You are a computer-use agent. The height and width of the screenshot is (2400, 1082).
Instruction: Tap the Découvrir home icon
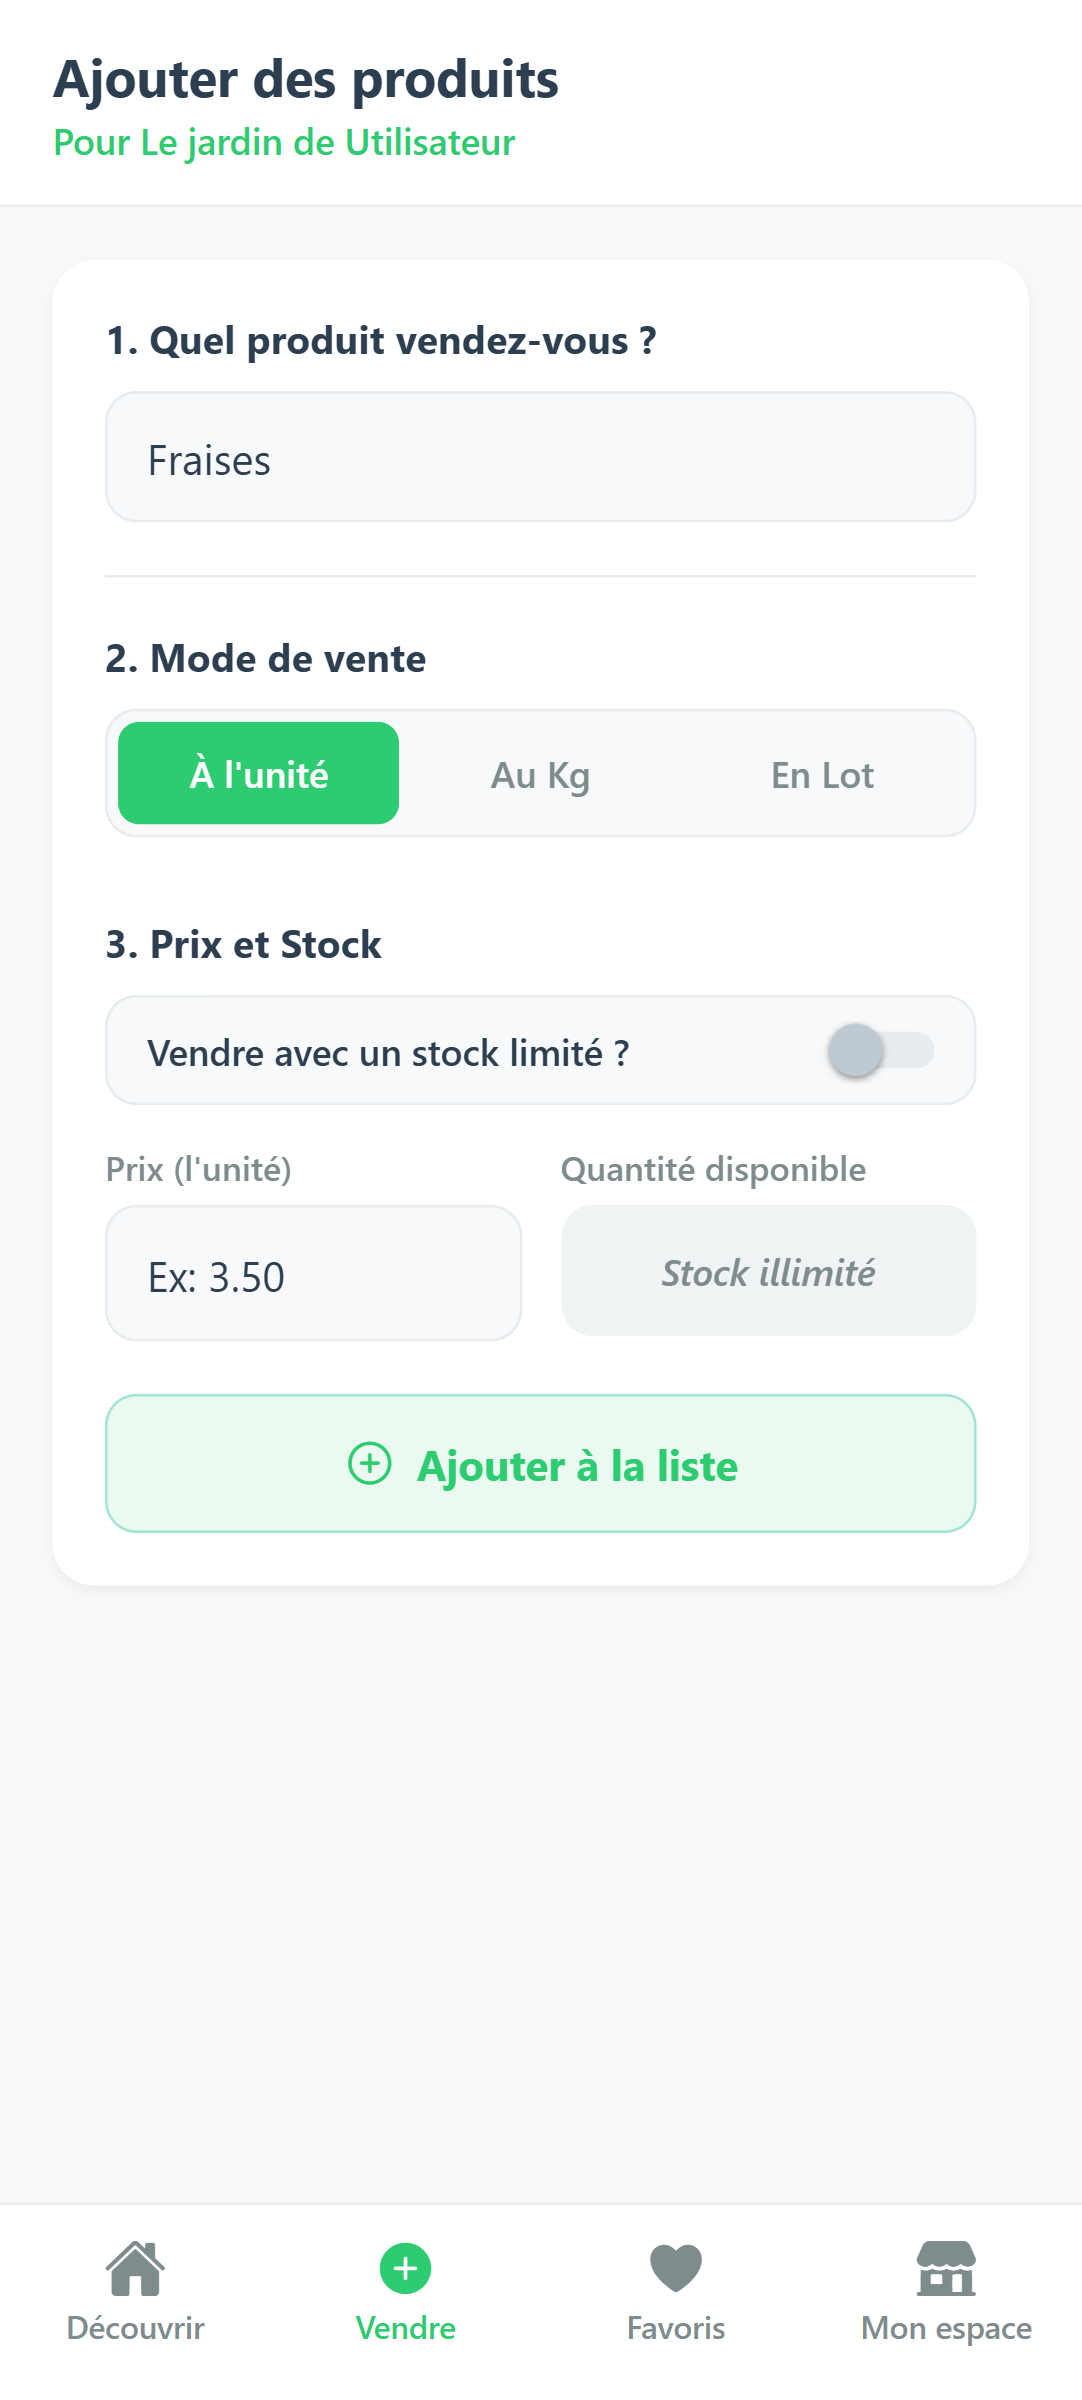point(136,2267)
